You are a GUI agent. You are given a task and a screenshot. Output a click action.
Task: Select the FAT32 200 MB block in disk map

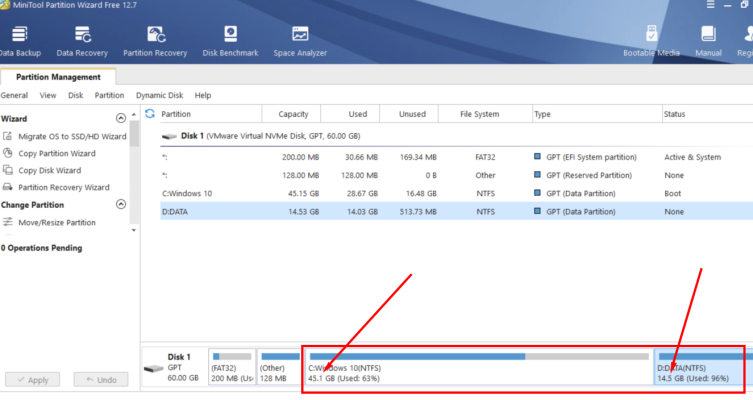pos(232,367)
